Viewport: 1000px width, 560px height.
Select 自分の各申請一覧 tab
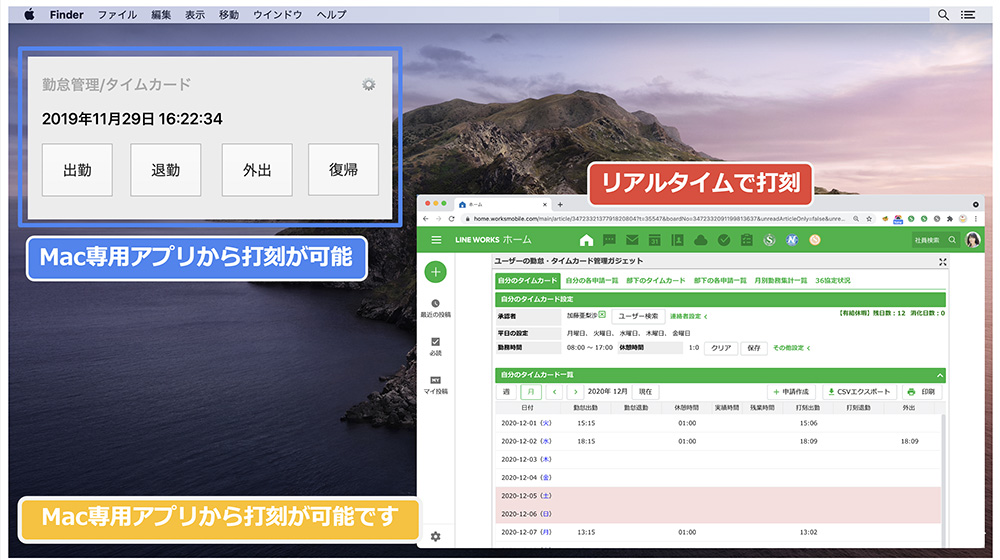point(591,281)
